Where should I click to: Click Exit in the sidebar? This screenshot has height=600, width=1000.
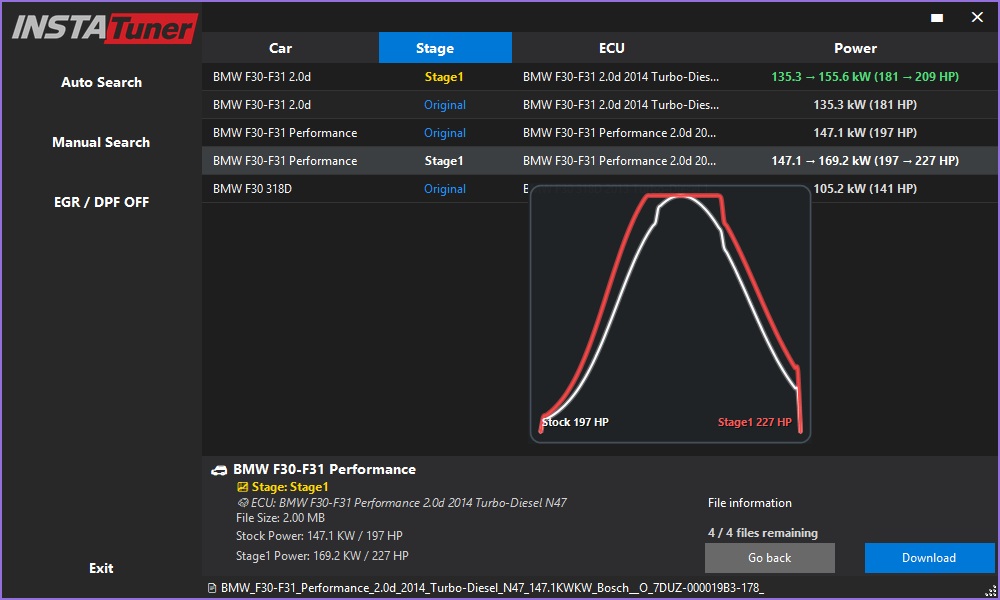point(101,568)
